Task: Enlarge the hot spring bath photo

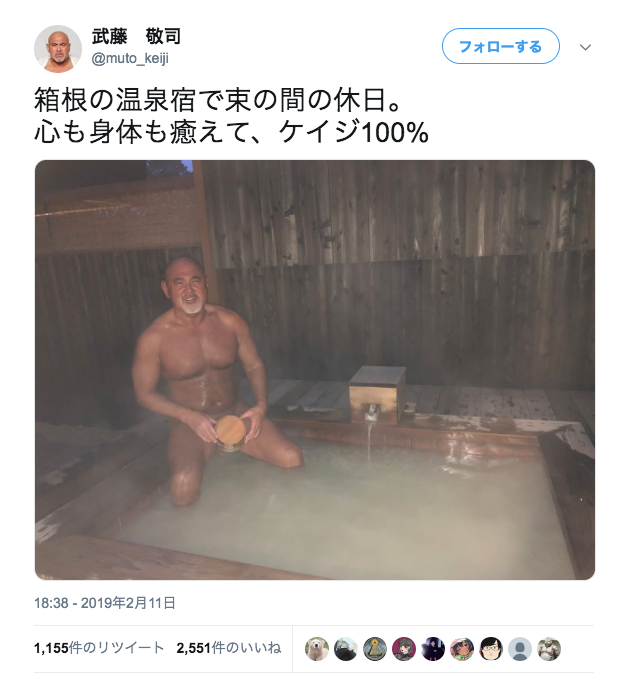Action: coord(315,370)
